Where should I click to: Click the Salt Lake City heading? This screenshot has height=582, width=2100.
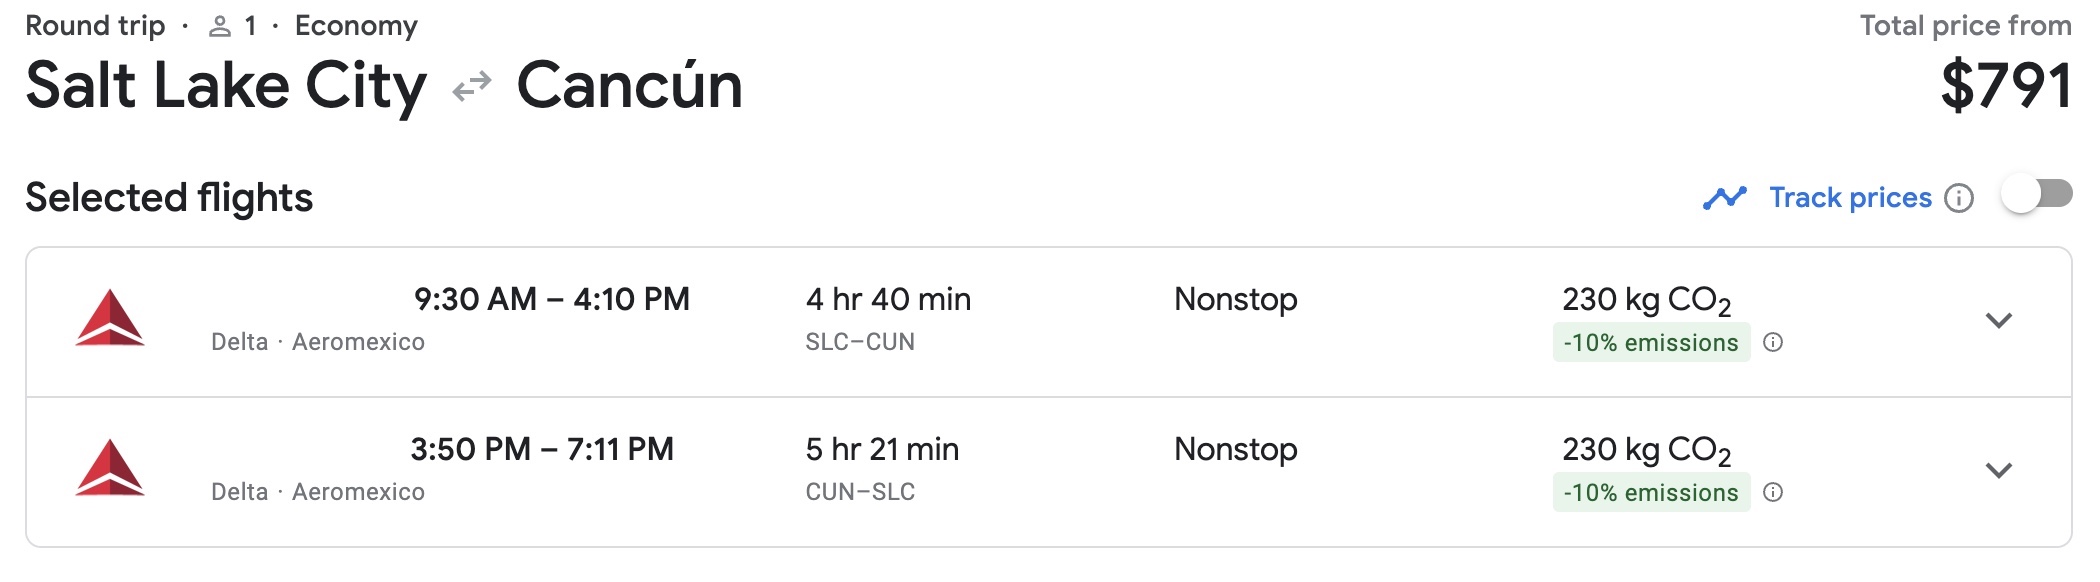(226, 86)
